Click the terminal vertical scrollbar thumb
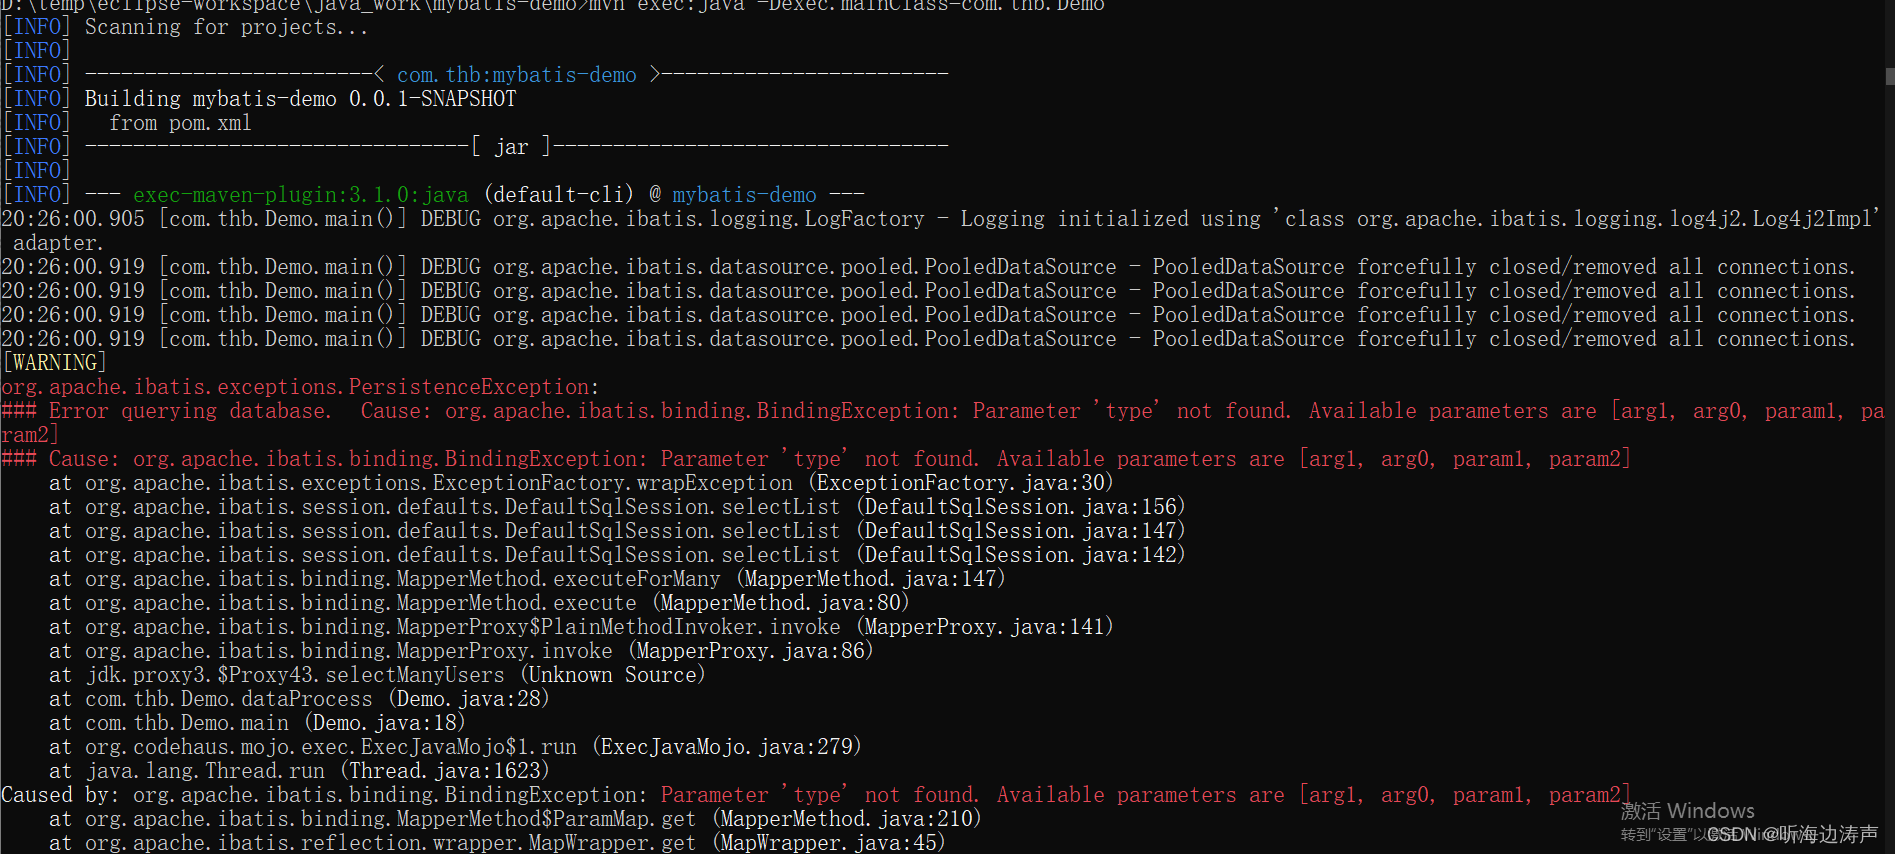 coord(1889,76)
